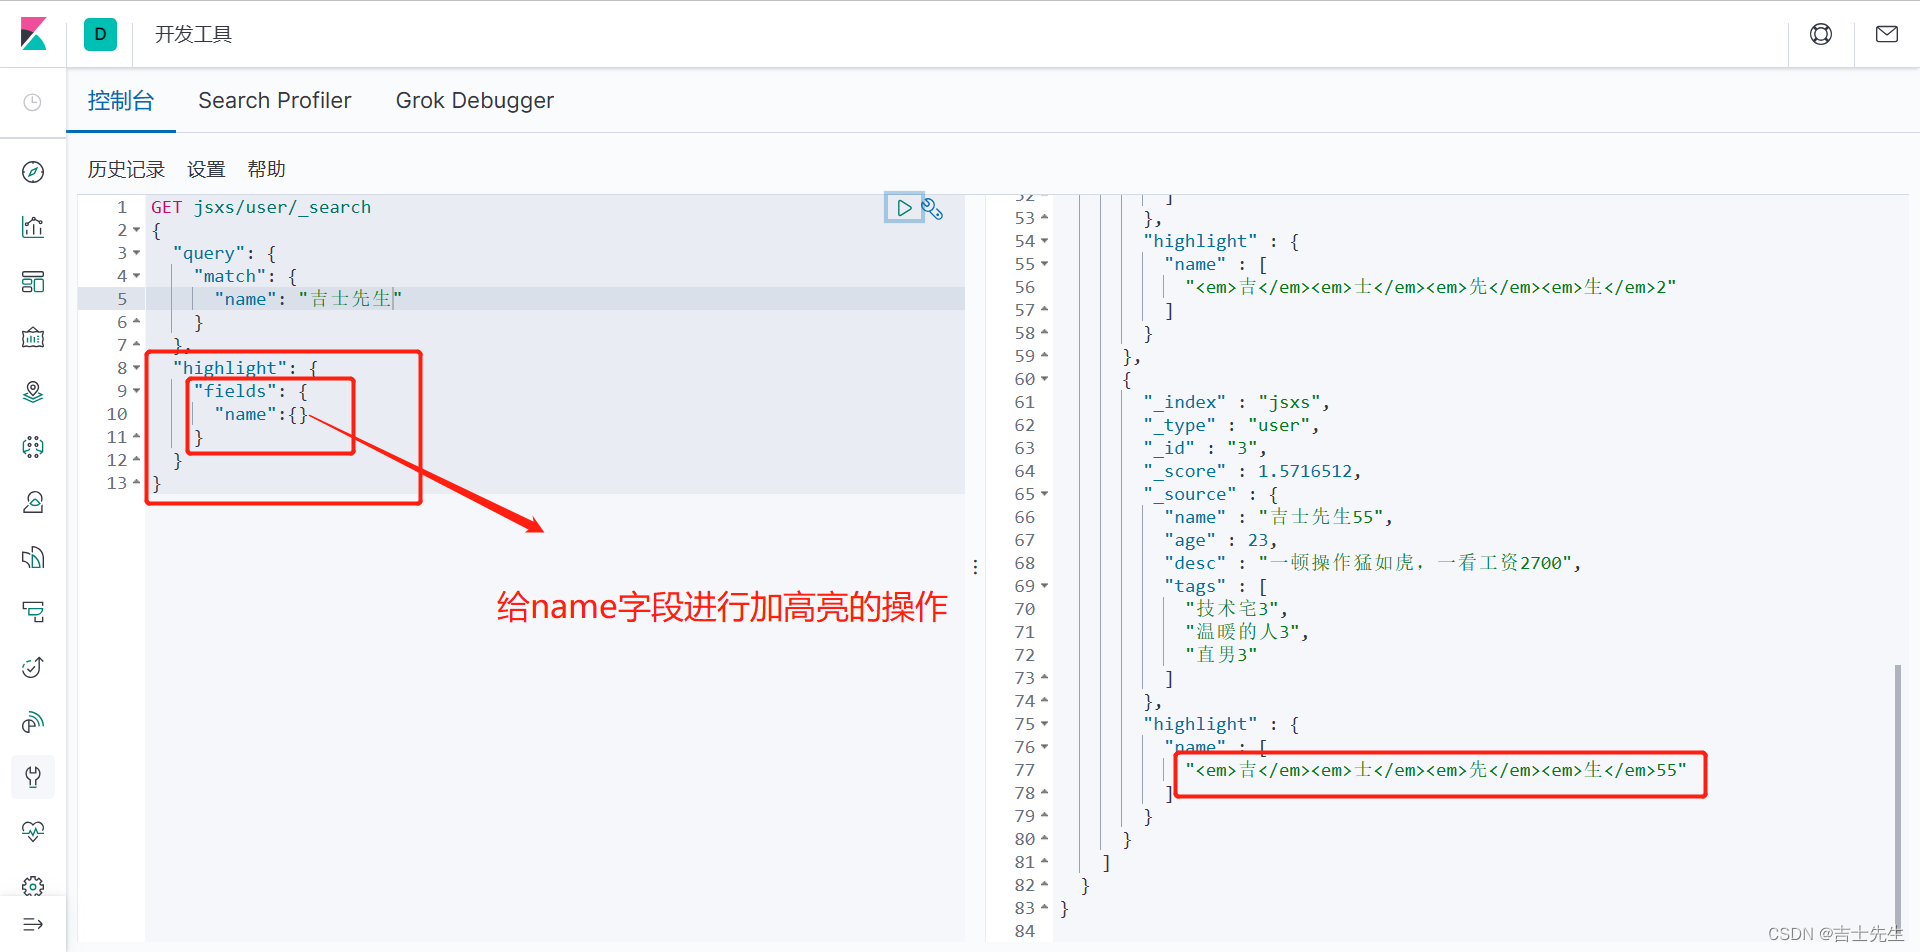The height and width of the screenshot is (952, 1920).
Task: Open Management gear icon in sidebar
Action: point(33,886)
